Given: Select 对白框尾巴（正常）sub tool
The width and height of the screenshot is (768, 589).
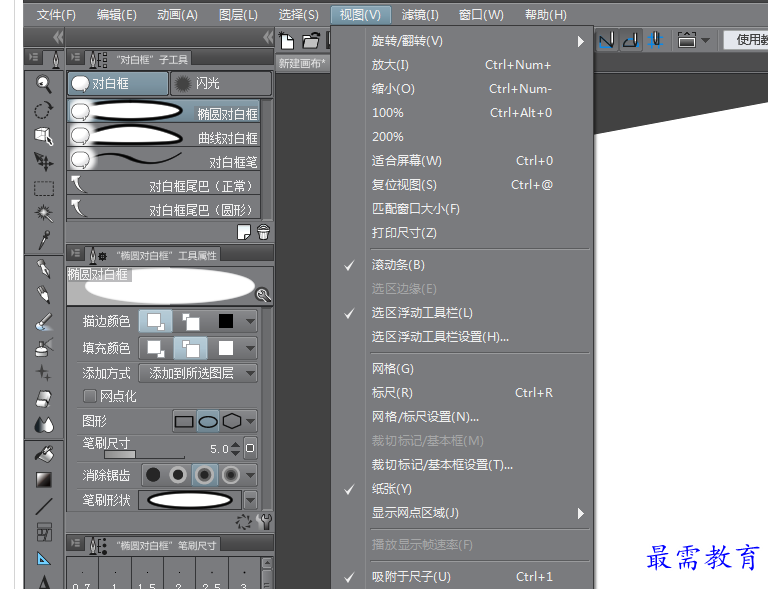Looking at the screenshot, I should pos(164,185).
